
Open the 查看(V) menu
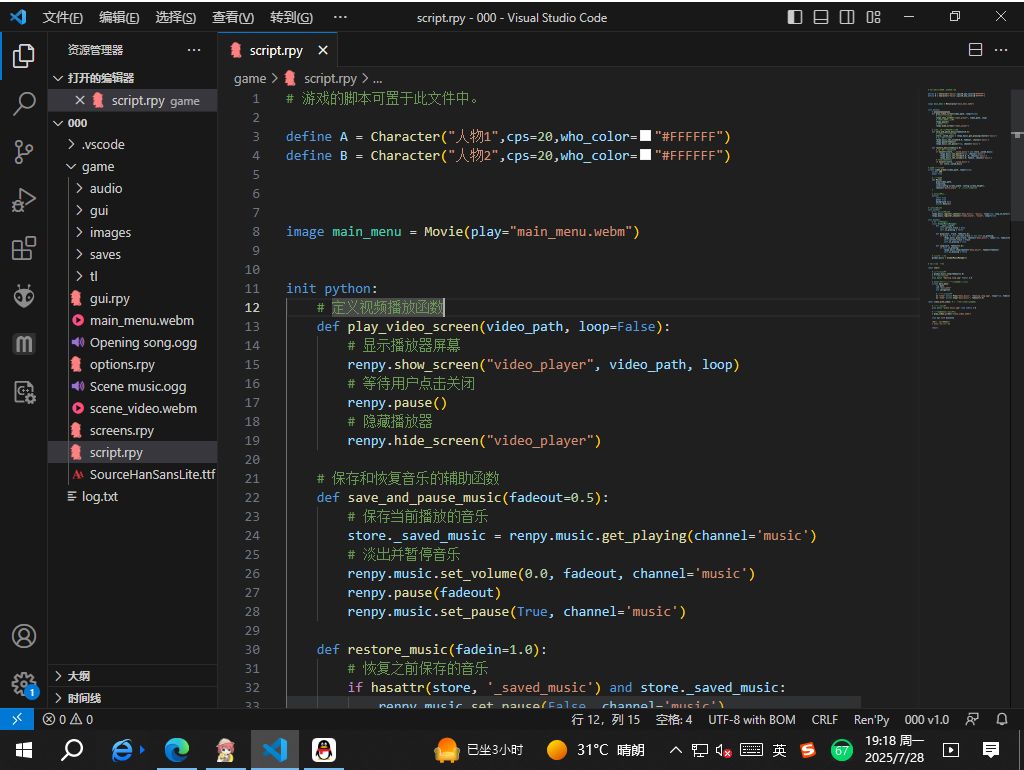coord(232,18)
